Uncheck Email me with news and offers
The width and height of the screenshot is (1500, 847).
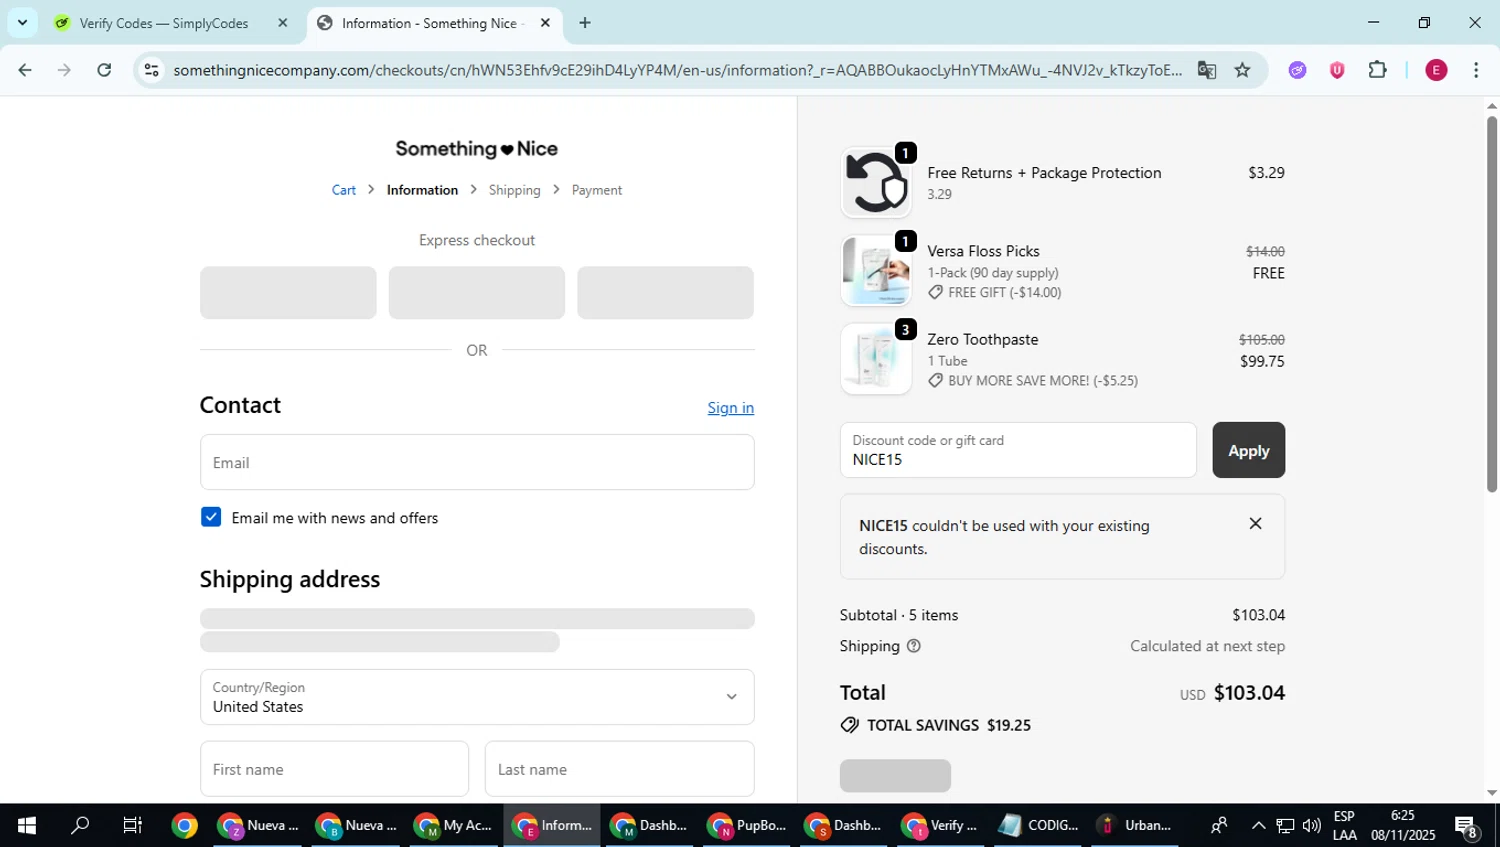[211, 517]
